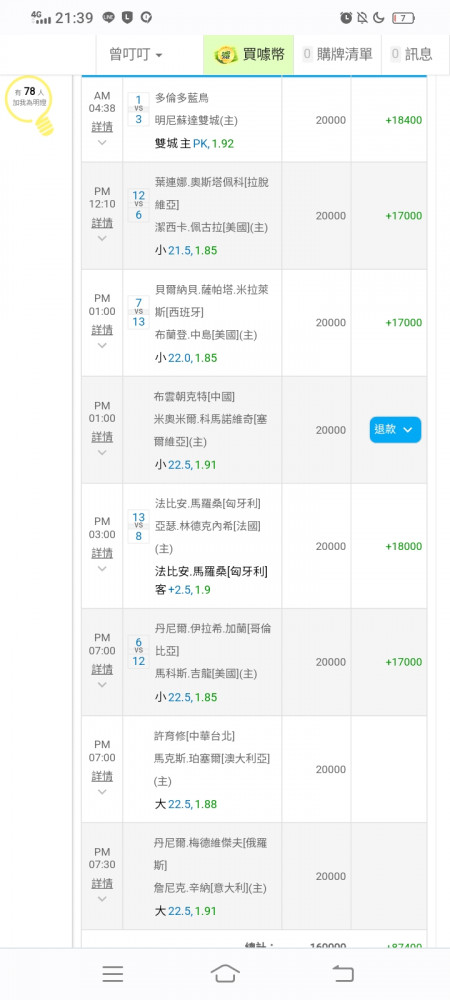Open the blue 退款 refund dropdown
450x1000 pixels.
click(x=395, y=430)
